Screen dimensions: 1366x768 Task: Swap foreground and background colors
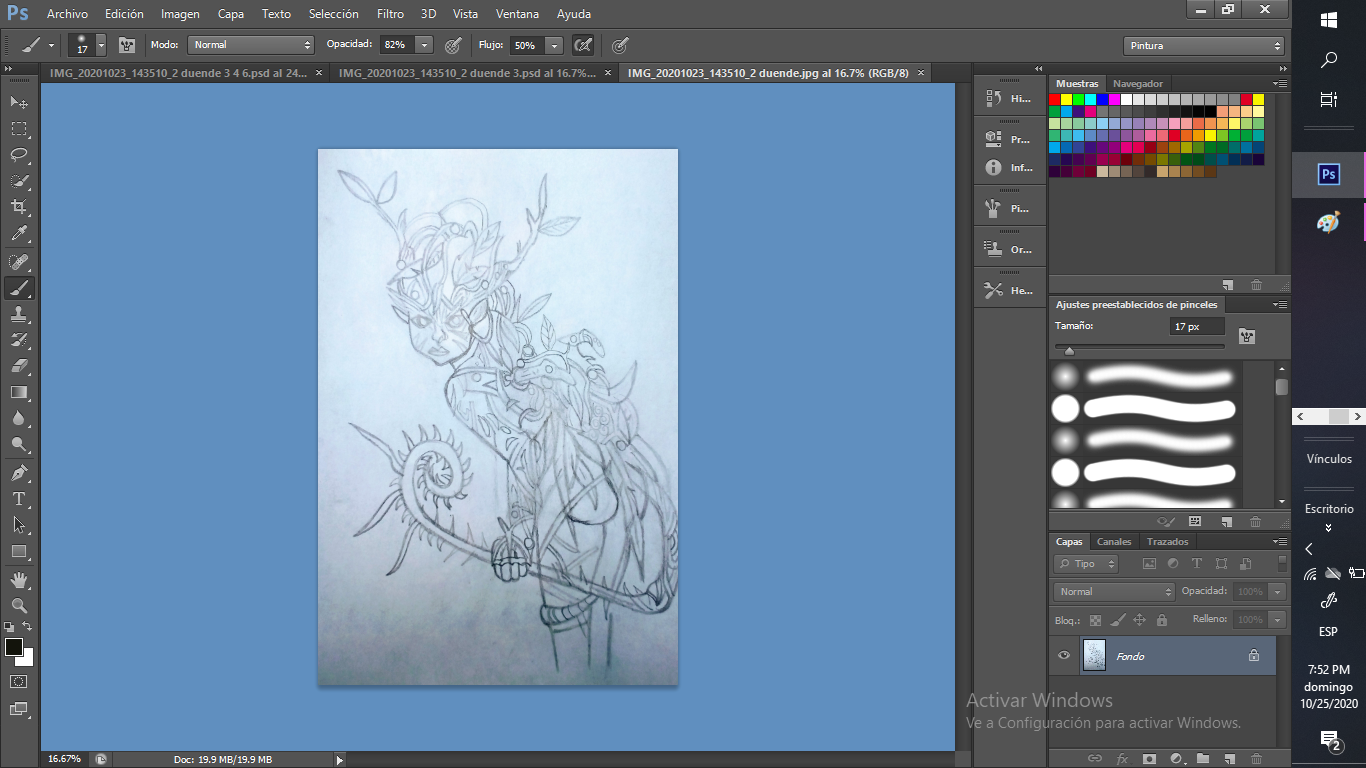click(28, 627)
